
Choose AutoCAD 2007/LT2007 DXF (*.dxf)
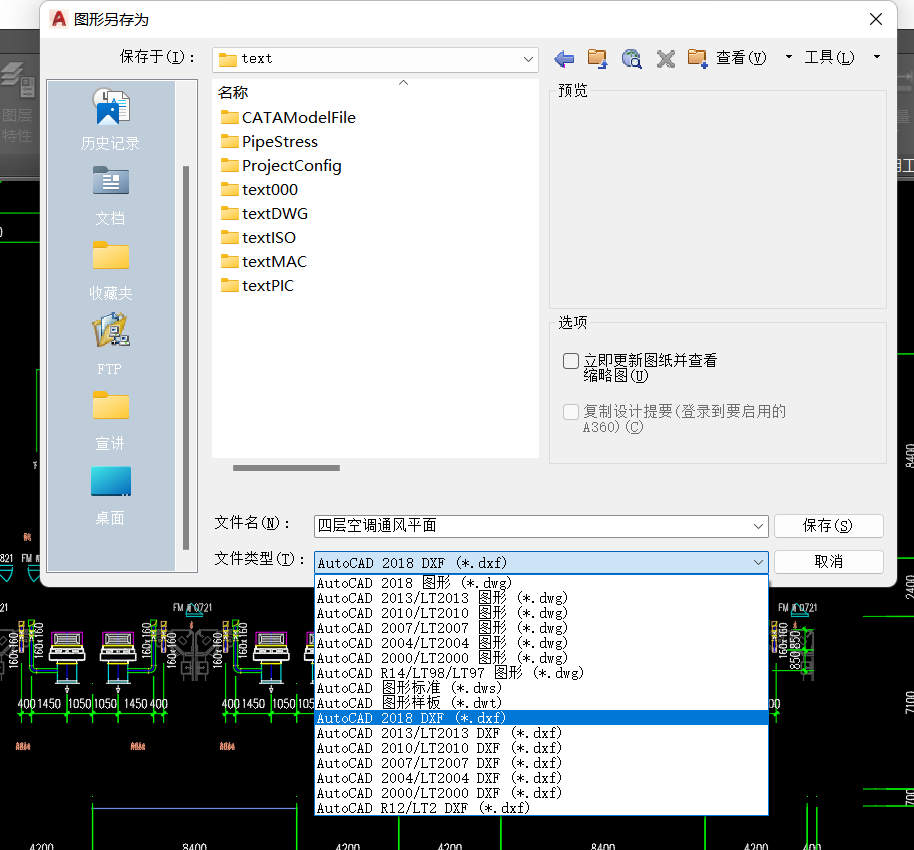pyautogui.click(x=542, y=763)
